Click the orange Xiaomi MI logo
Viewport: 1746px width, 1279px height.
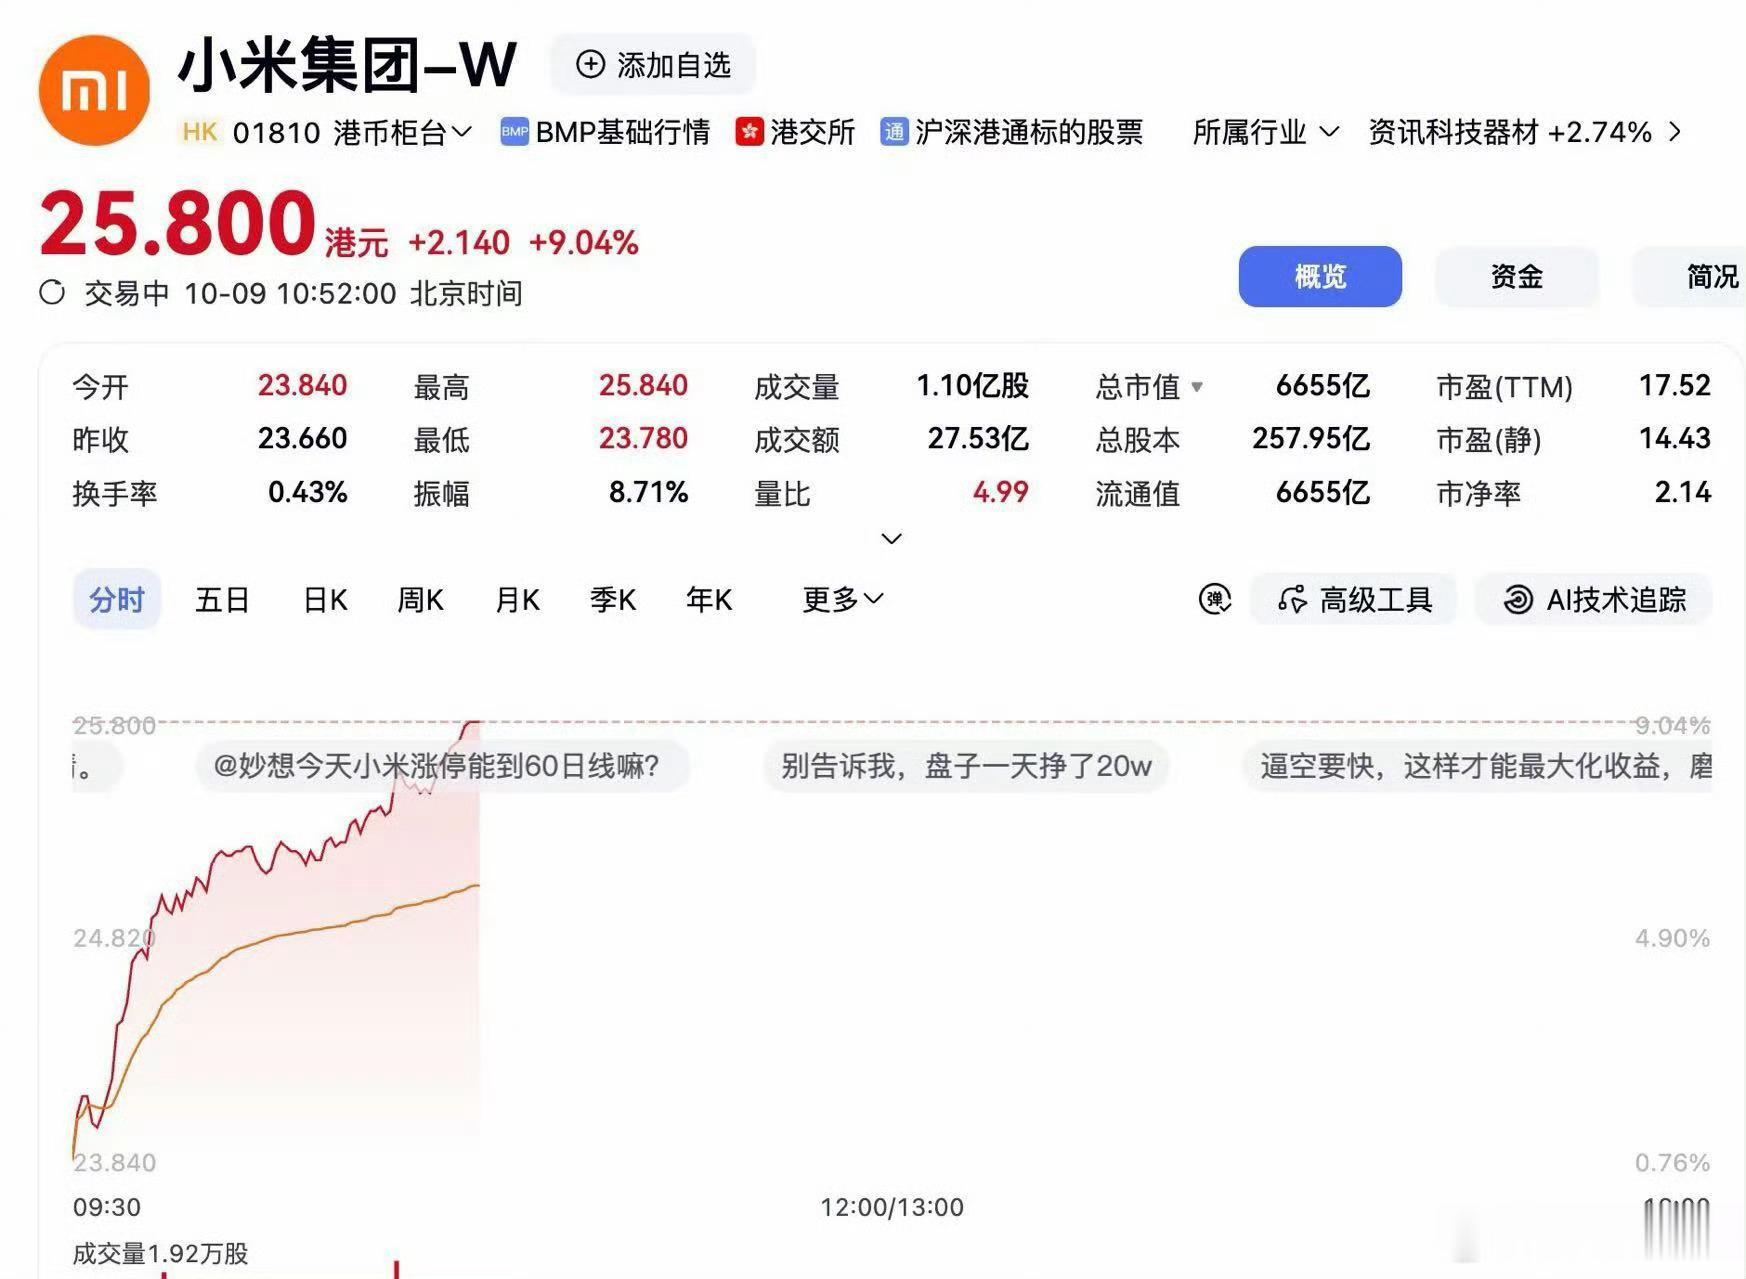click(x=94, y=90)
